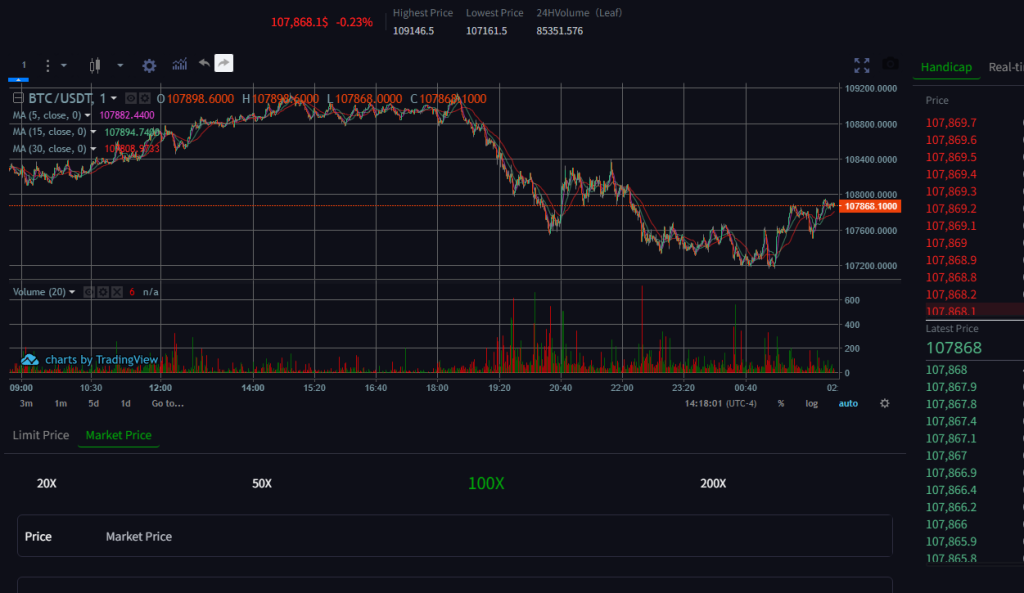Image resolution: width=1024 pixels, height=593 pixels.
Task: Expand the Volume (20) indicator dropdown
Action: (x=72, y=292)
